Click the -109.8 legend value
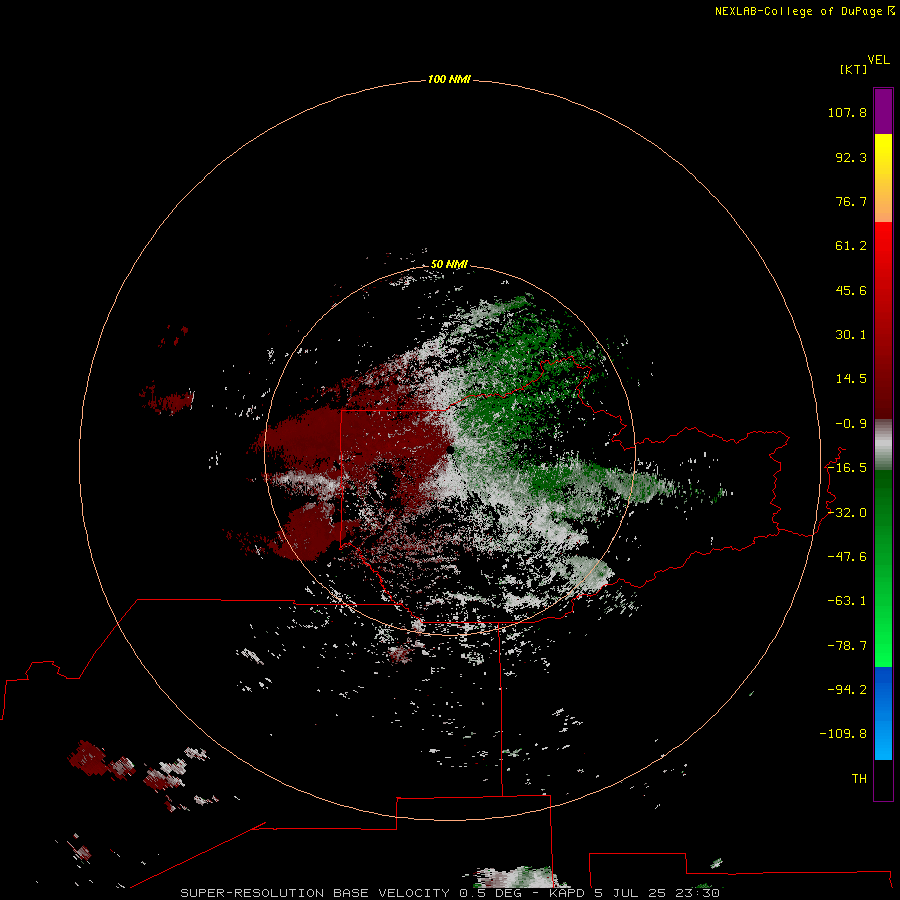Viewport: 900px width, 900px height. point(843,734)
